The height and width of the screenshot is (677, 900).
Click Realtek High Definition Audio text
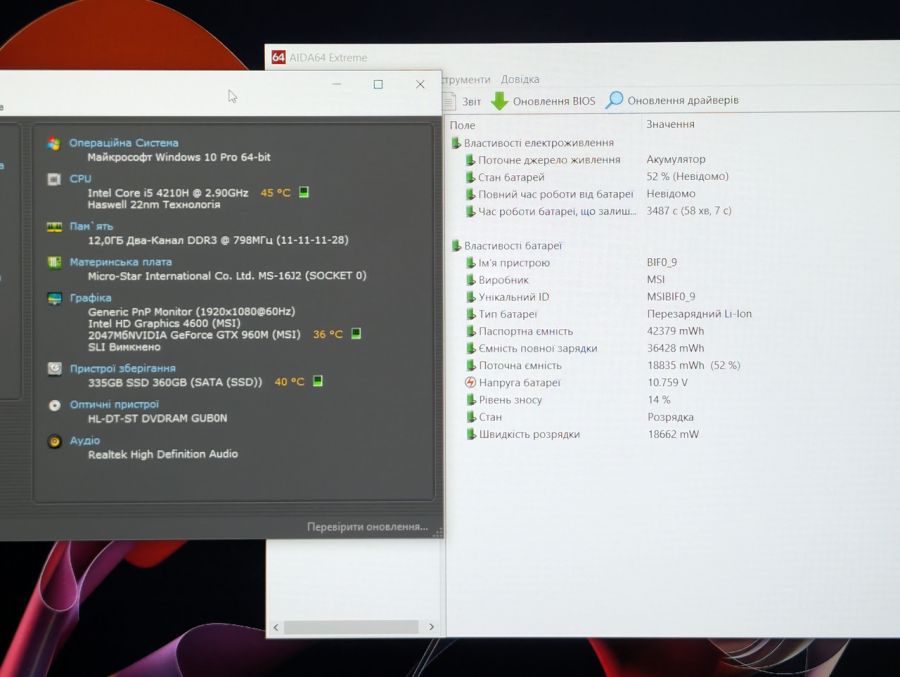(163, 454)
